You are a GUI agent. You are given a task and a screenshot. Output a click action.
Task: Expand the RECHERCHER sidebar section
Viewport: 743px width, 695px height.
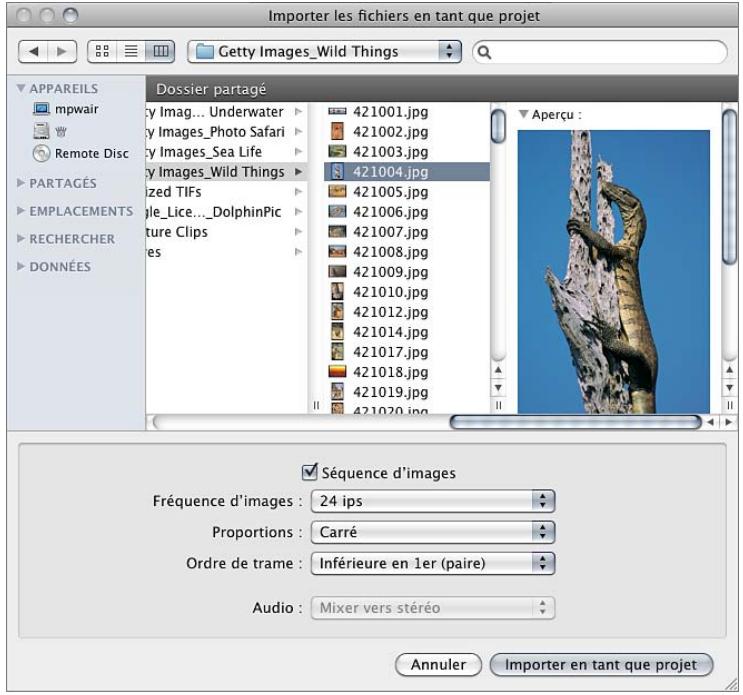20,238
